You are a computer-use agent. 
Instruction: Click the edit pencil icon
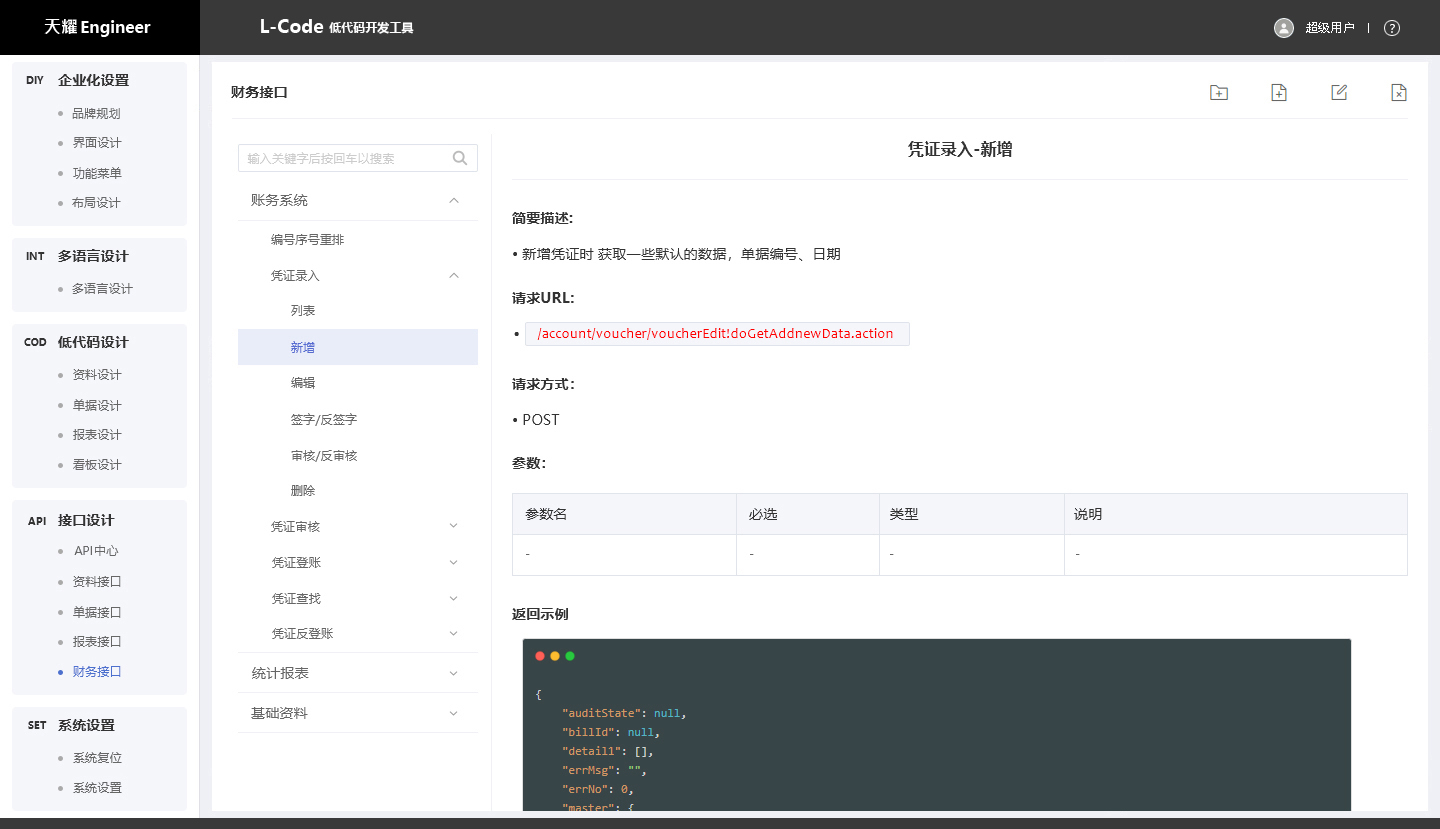(1339, 92)
